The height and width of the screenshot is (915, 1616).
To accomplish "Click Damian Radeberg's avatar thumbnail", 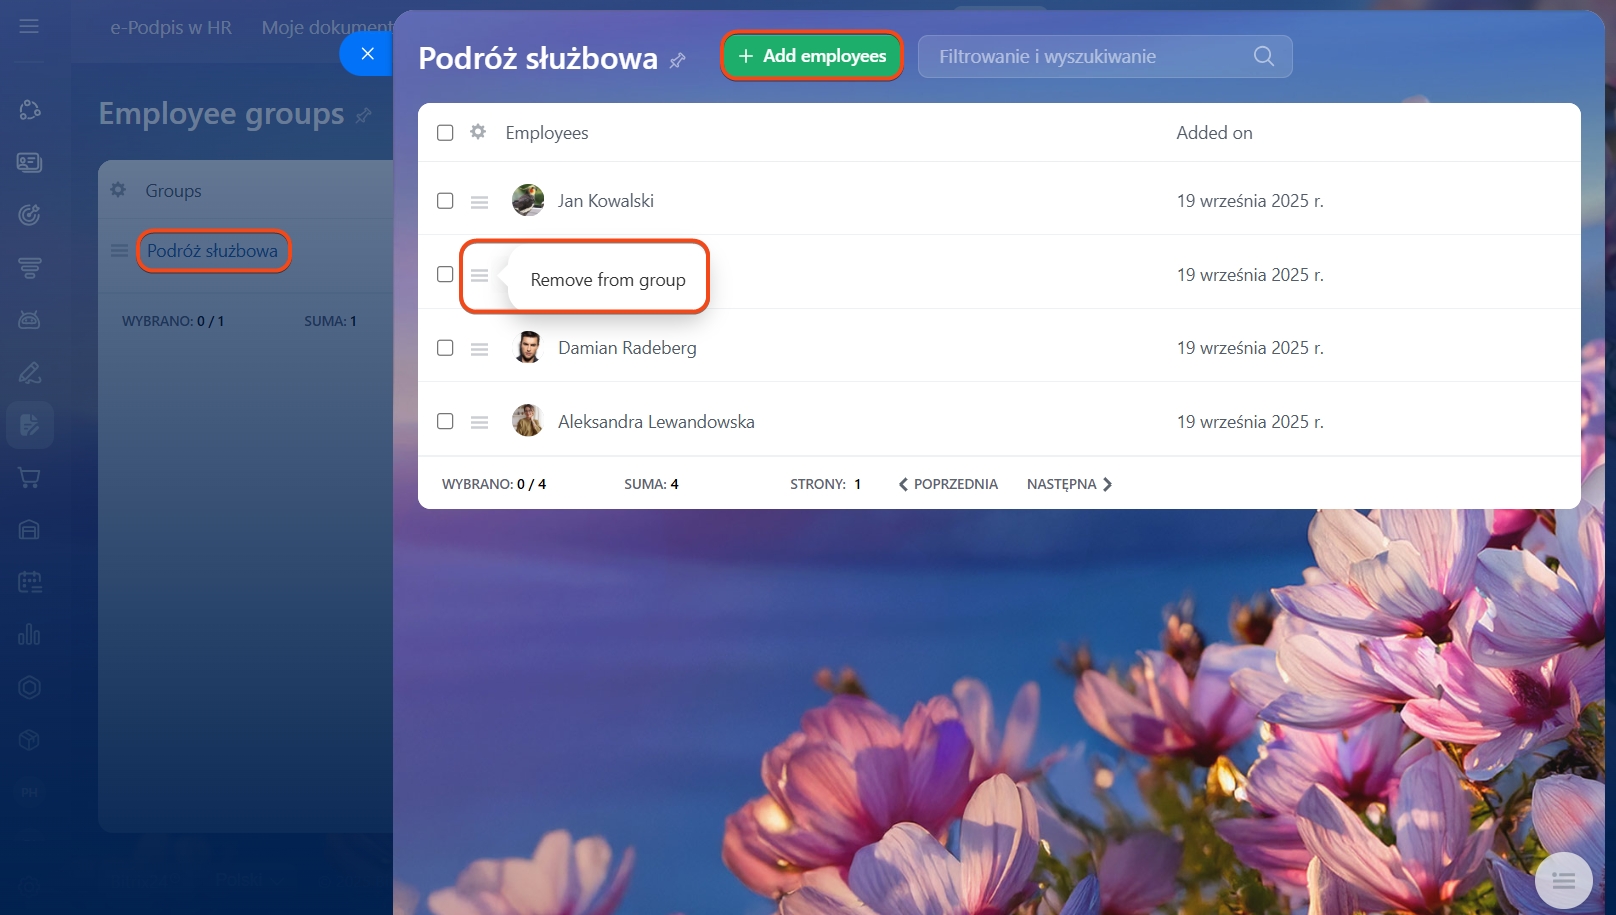I will coord(528,347).
